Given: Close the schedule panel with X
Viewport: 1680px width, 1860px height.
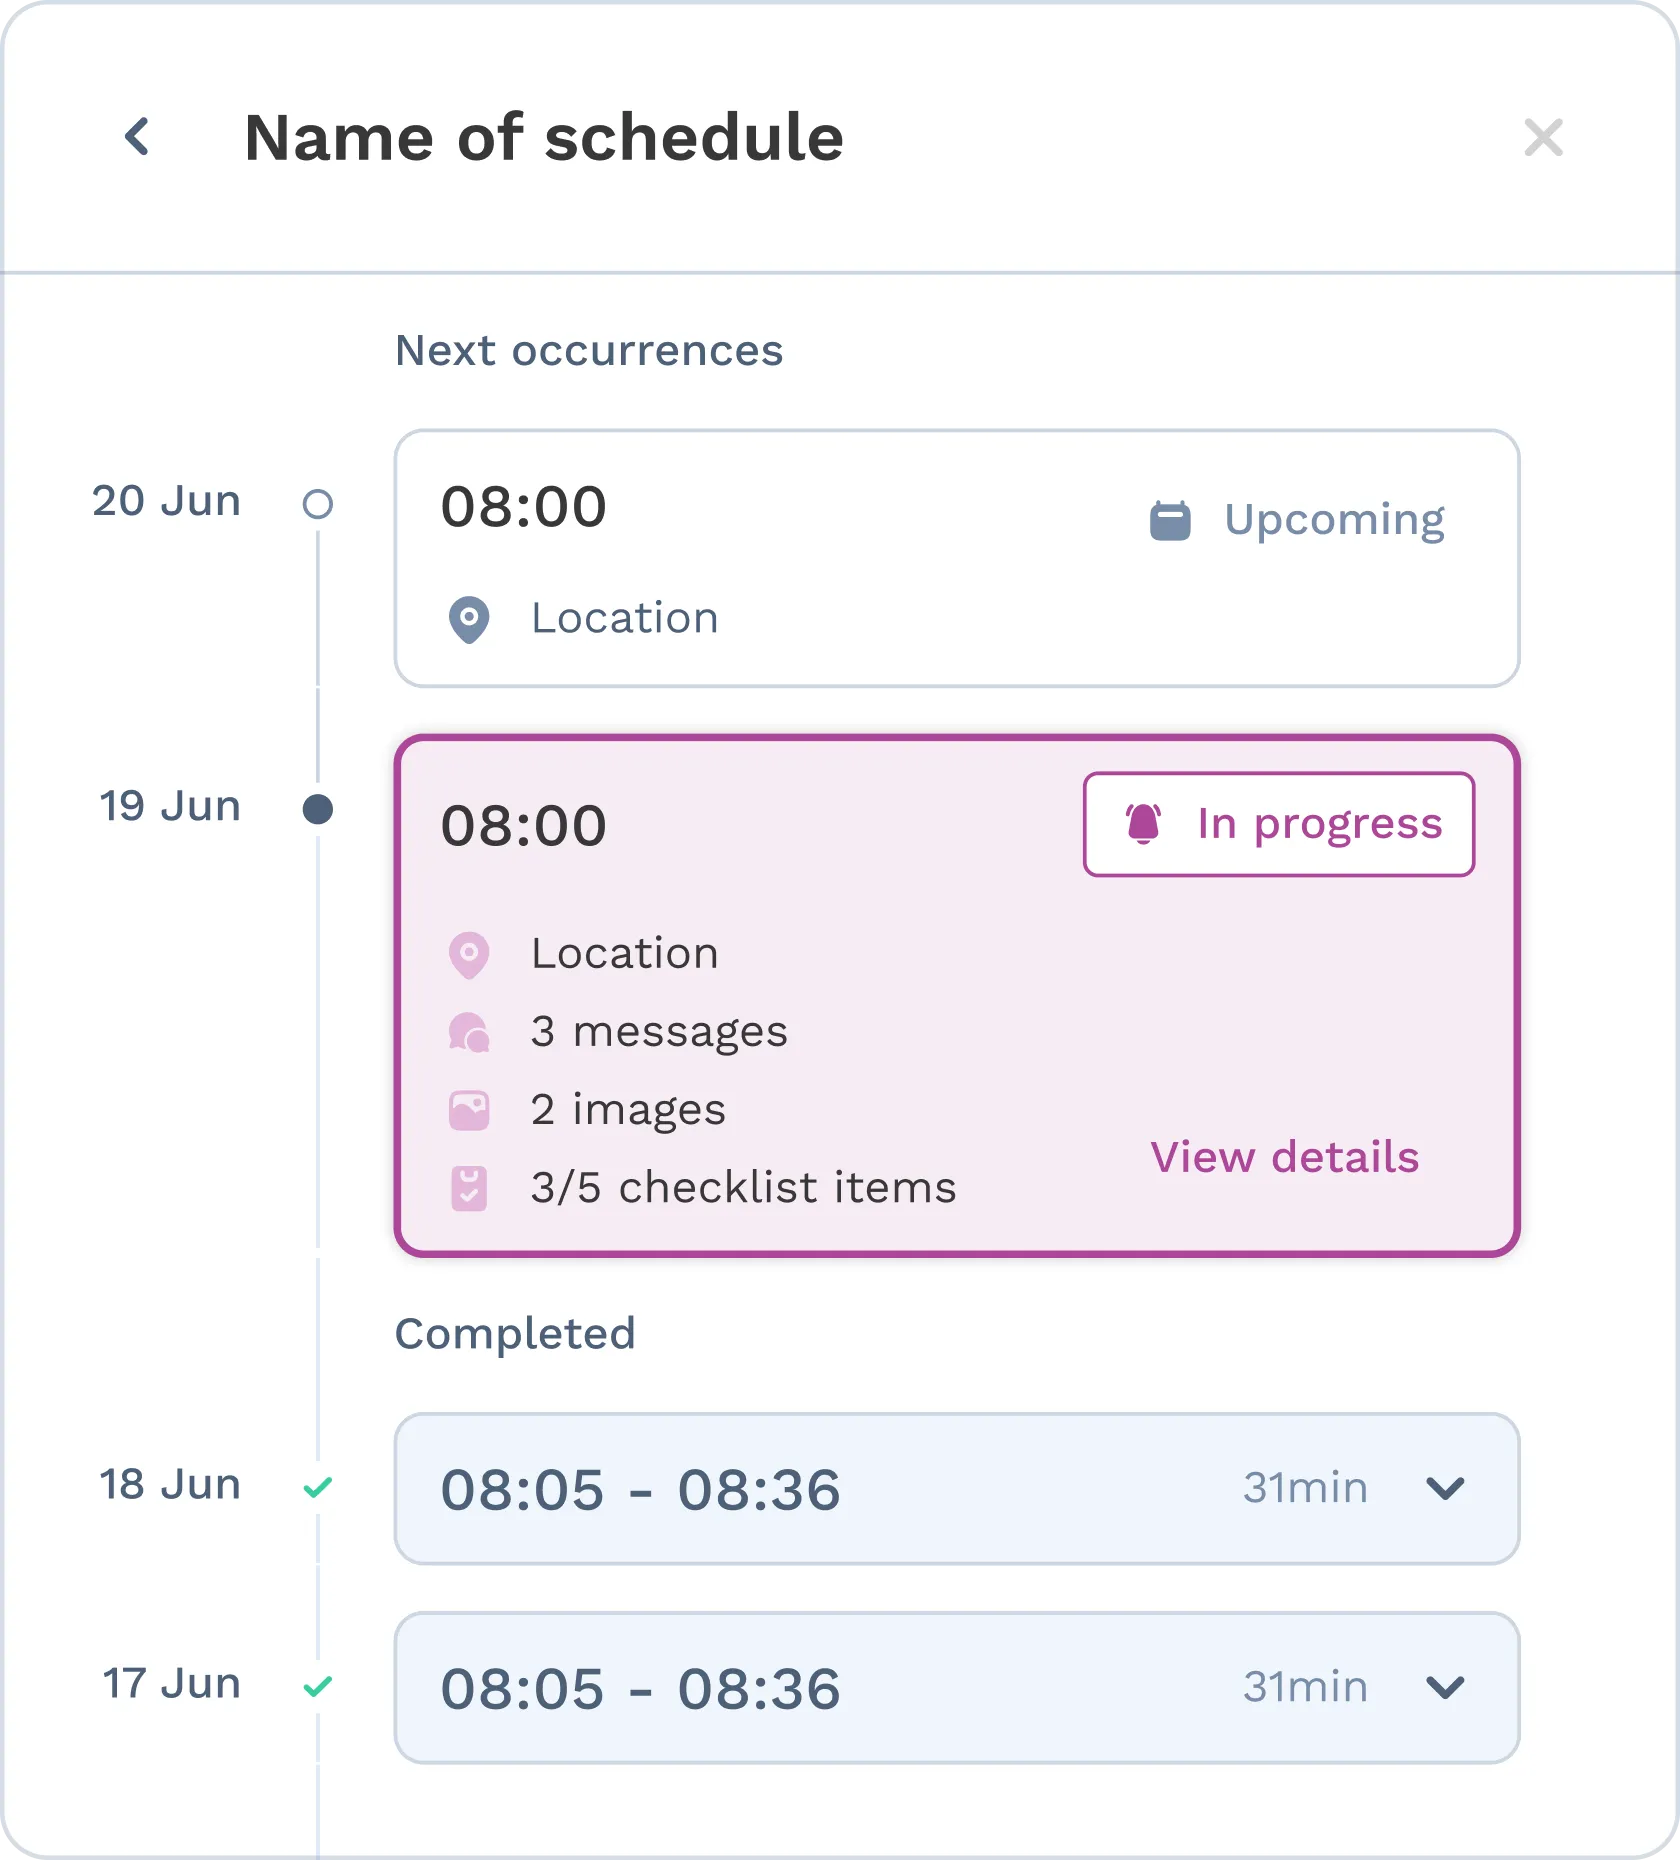Looking at the screenshot, I should tap(1543, 137).
